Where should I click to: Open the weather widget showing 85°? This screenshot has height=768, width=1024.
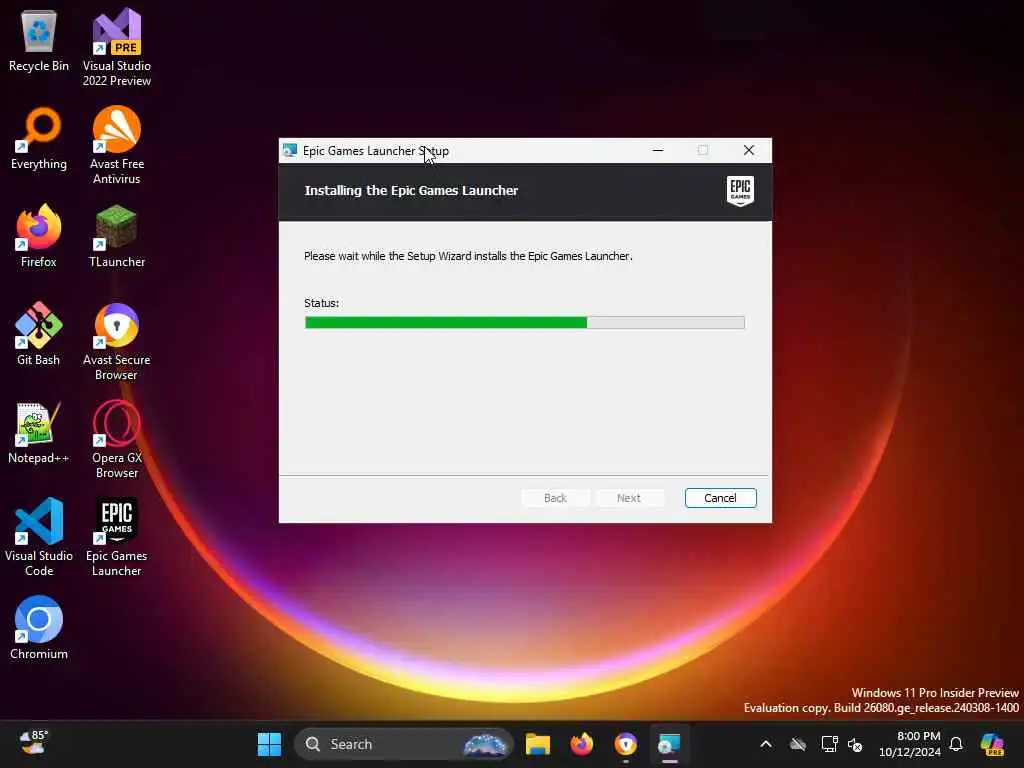[x=34, y=743]
